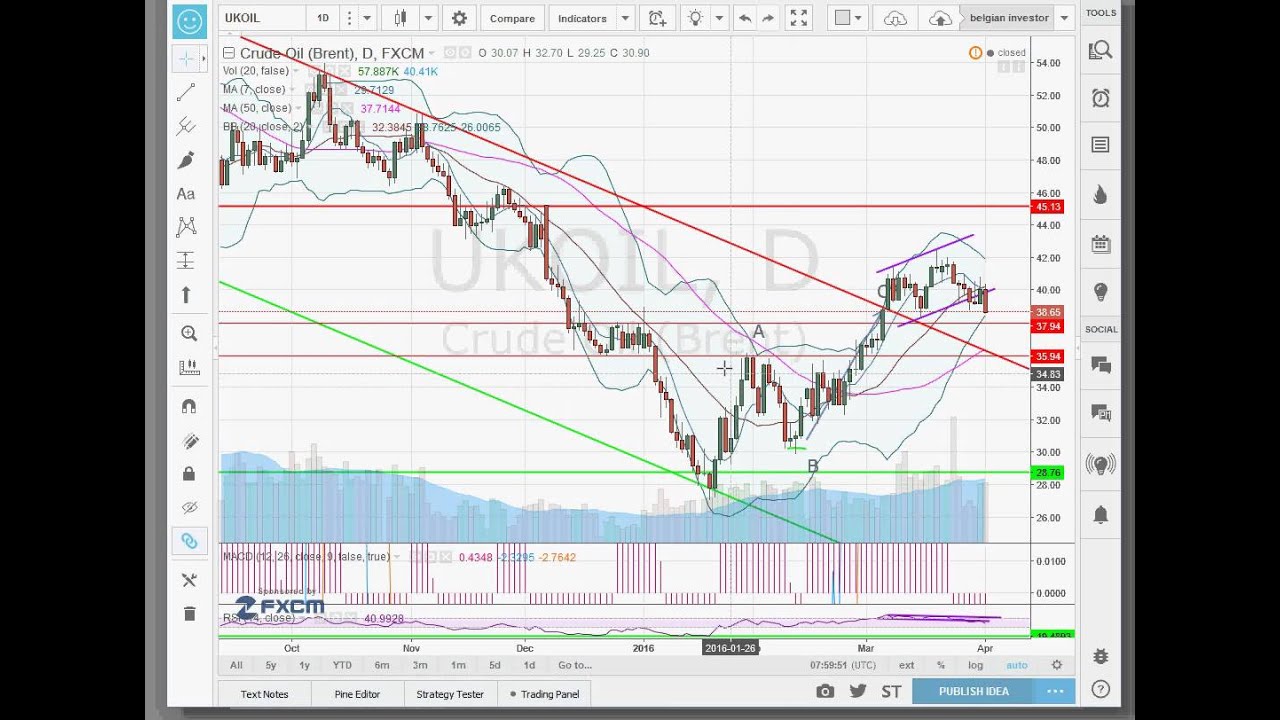Select the measure ruler tool

188,367
